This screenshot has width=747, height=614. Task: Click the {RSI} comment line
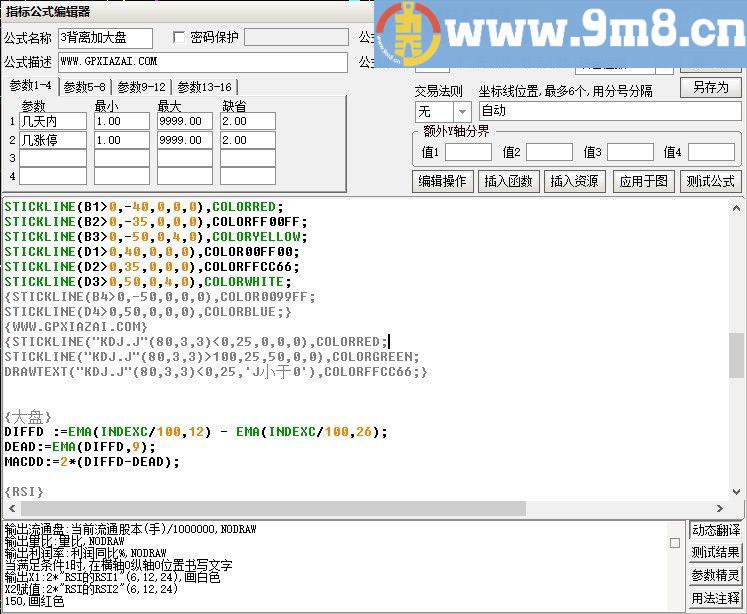tap(24, 492)
